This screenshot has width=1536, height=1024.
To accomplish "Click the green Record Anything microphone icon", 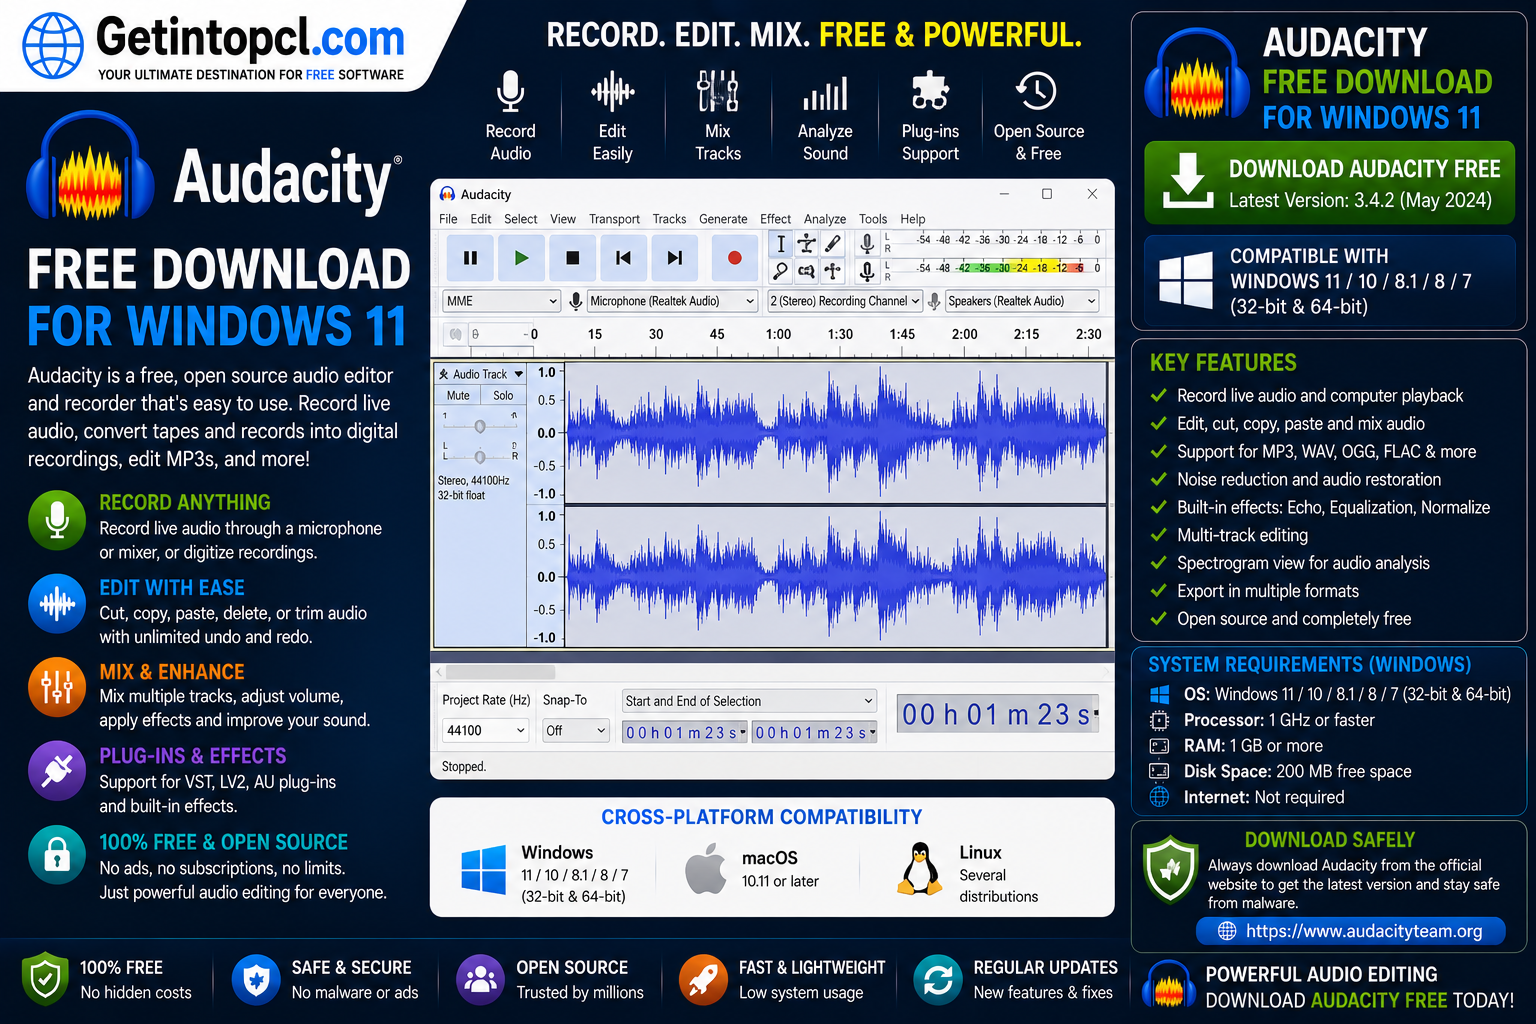I will (57, 520).
